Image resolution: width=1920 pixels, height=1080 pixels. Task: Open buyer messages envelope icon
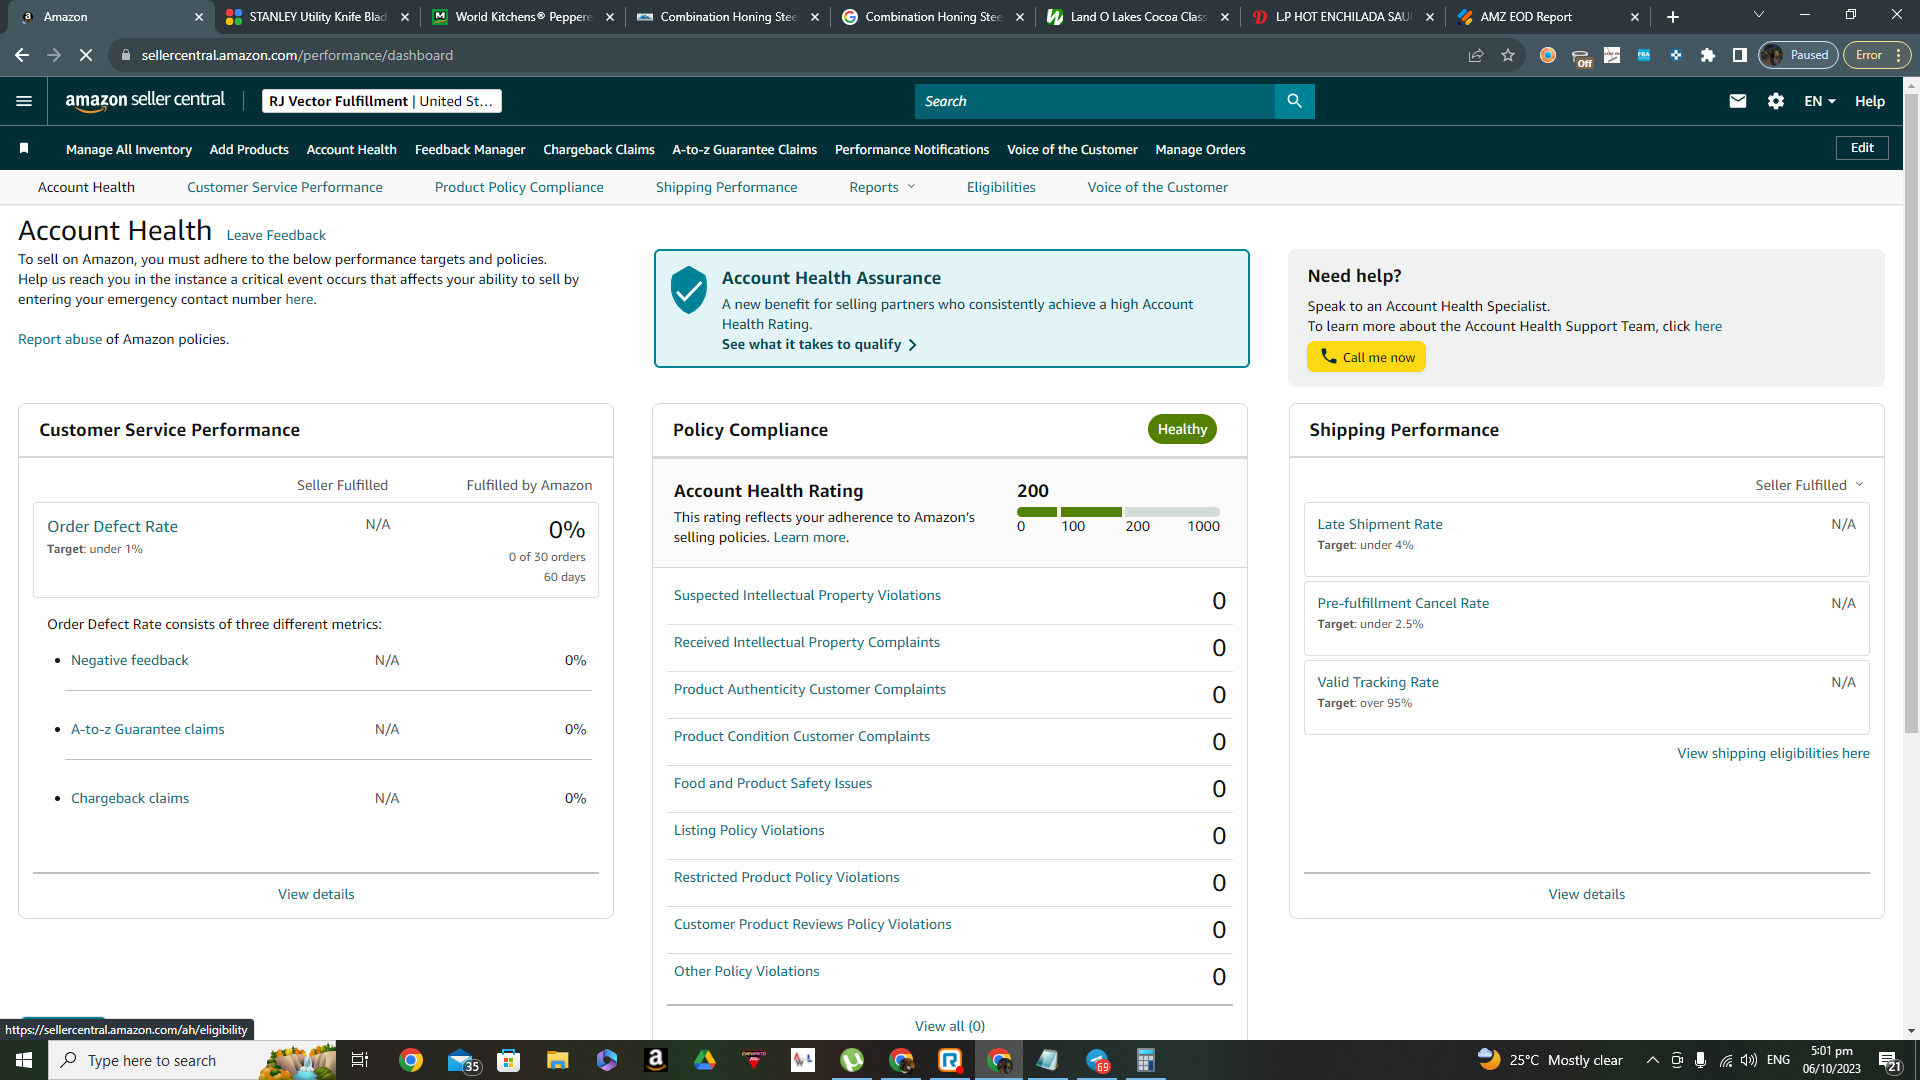click(1738, 101)
